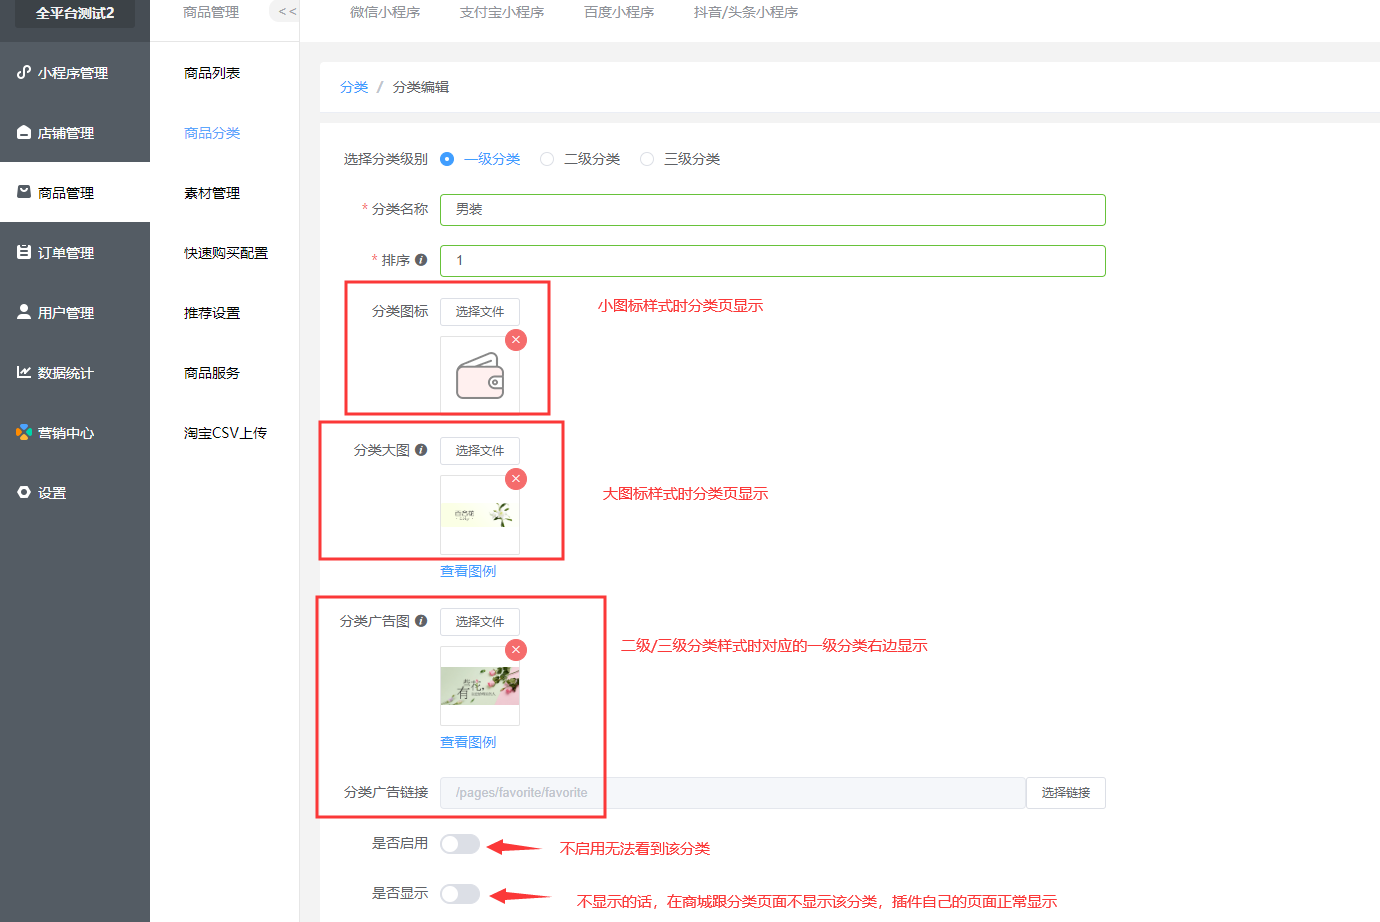Click the 分类 breadcrumb link
The width and height of the screenshot is (1380, 922).
pos(354,88)
